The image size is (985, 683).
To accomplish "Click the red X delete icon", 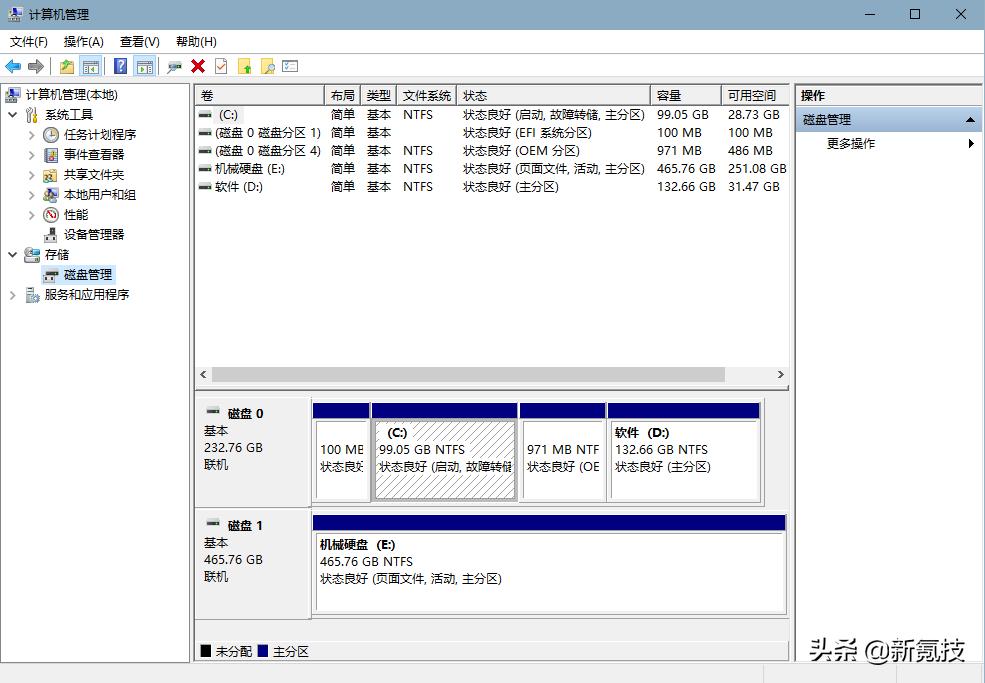I will (x=198, y=66).
